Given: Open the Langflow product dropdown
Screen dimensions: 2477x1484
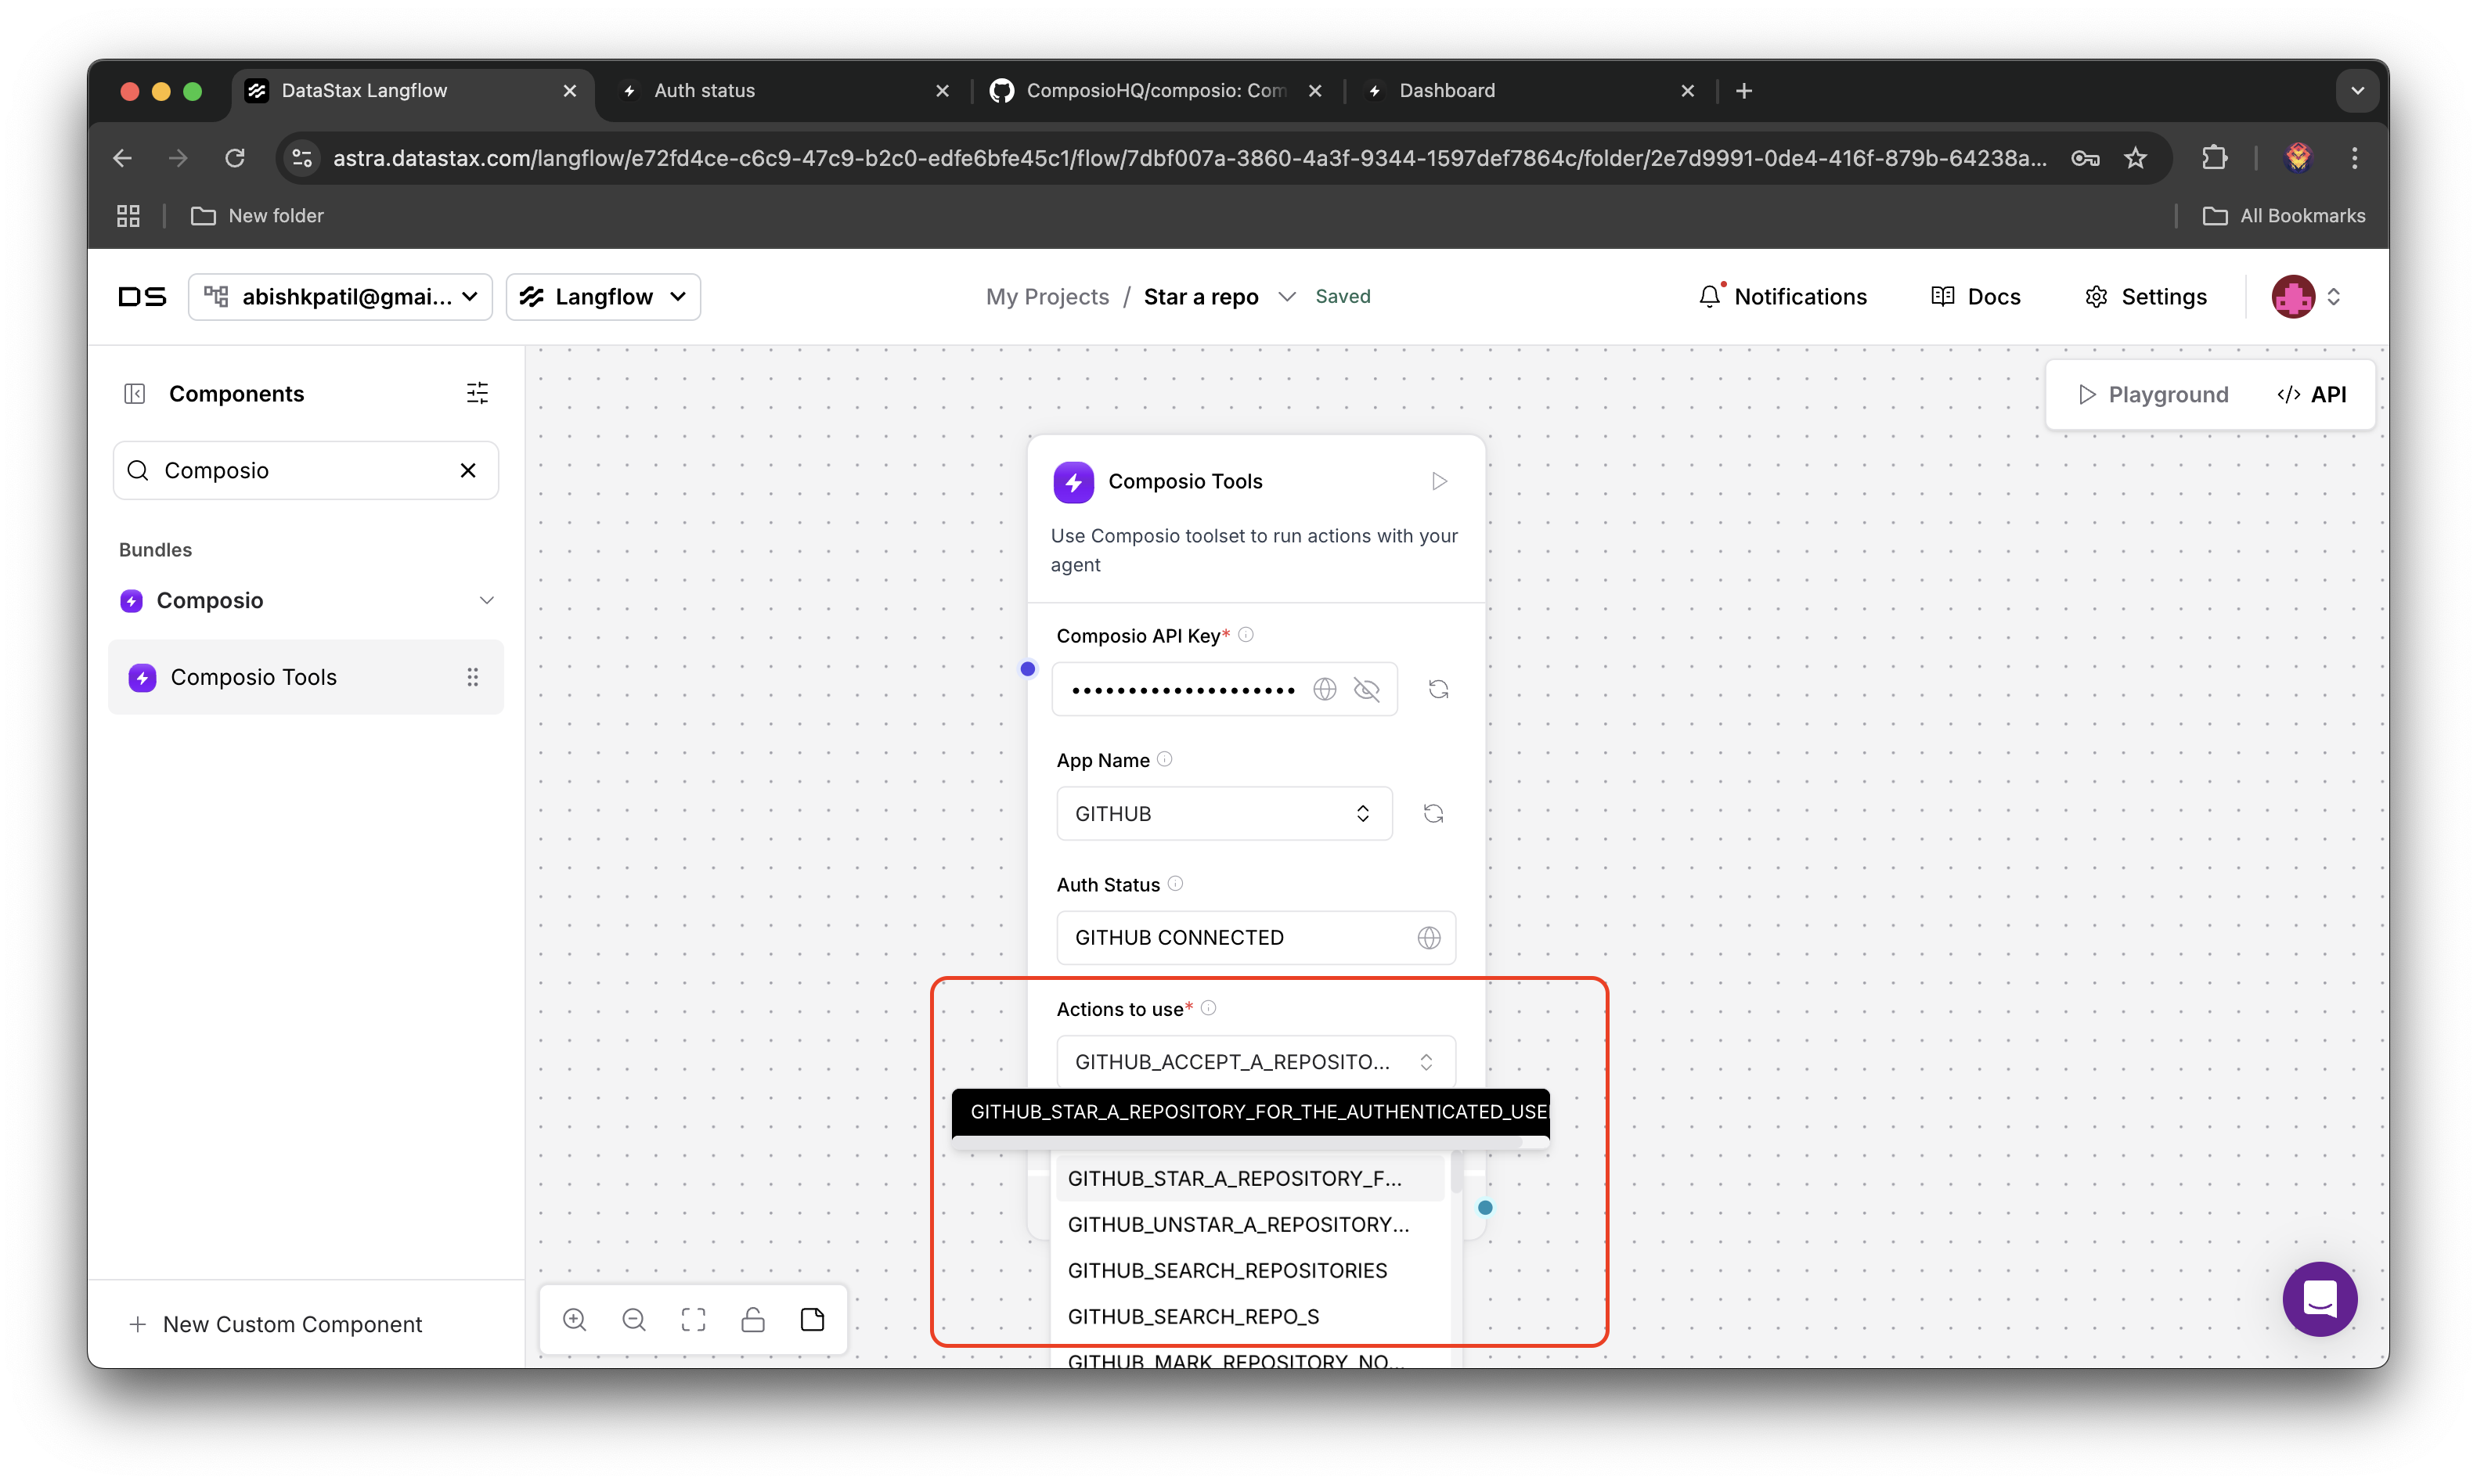Looking at the screenshot, I should pyautogui.click(x=603, y=297).
